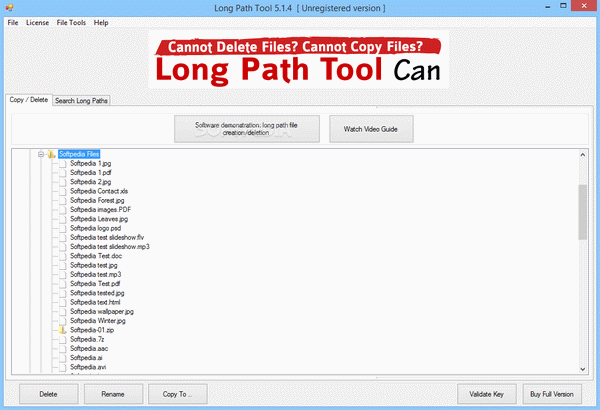
Task: Click the Delete button
Action: tap(49, 394)
